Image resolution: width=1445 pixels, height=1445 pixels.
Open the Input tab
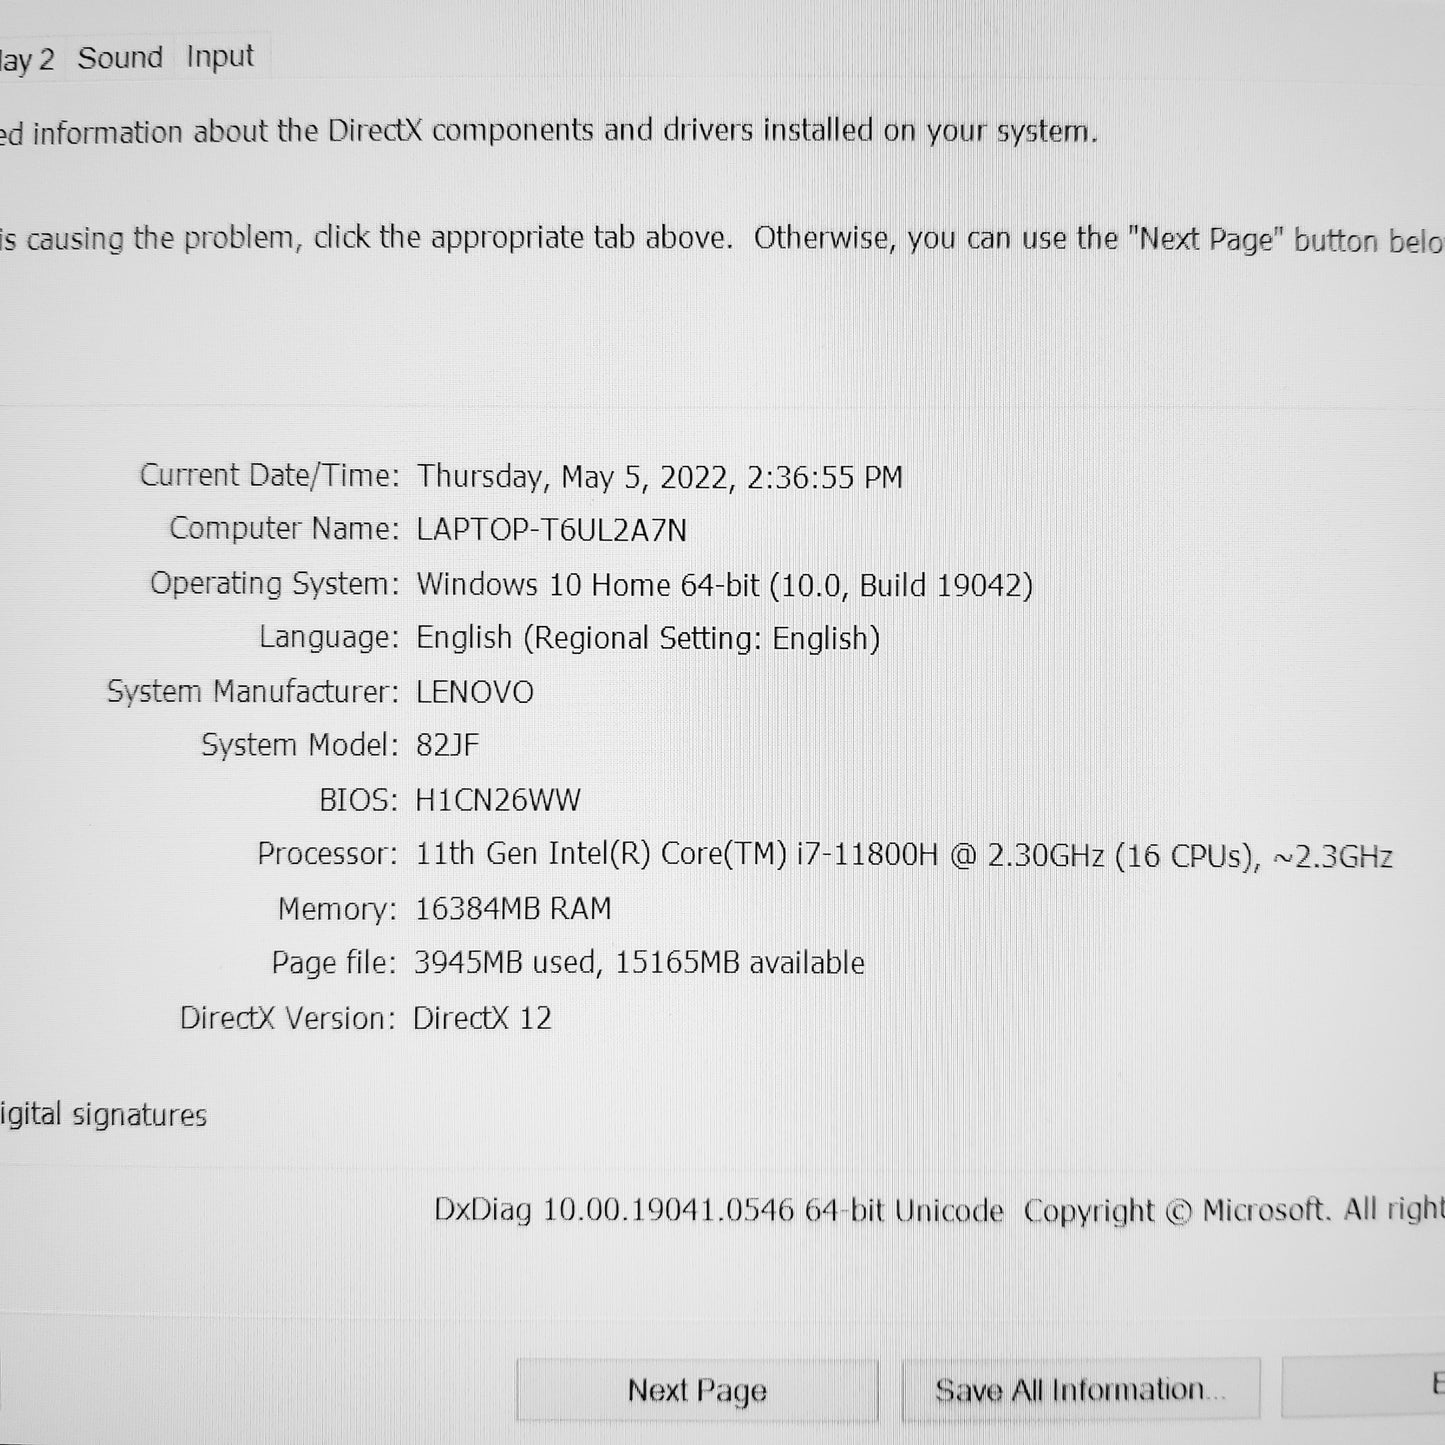click(220, 58)
